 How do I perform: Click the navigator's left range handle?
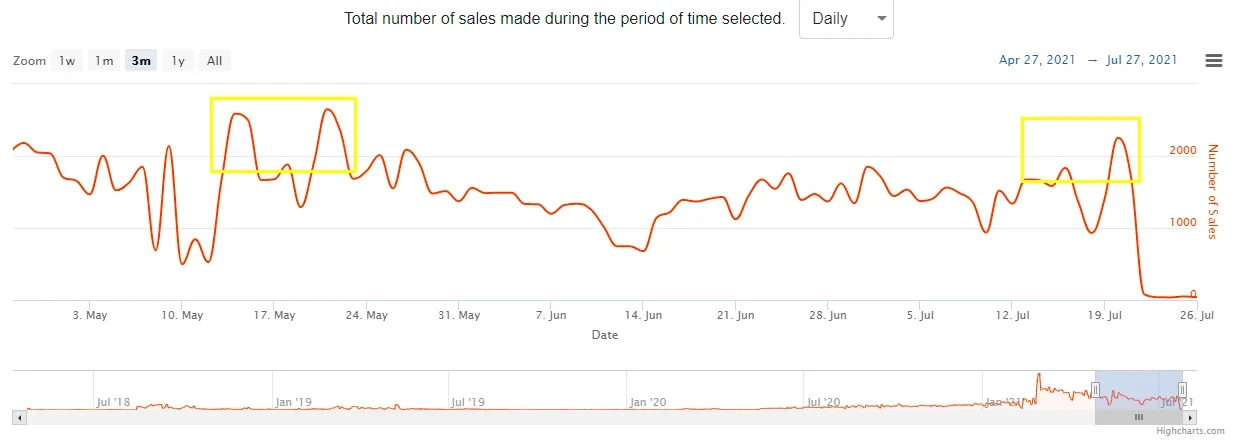1096,389
